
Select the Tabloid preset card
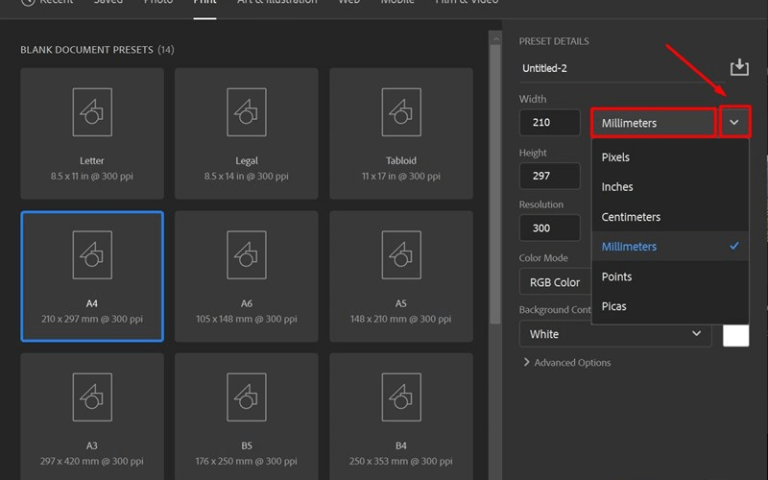pyautogui.click(x=401, y=133)
